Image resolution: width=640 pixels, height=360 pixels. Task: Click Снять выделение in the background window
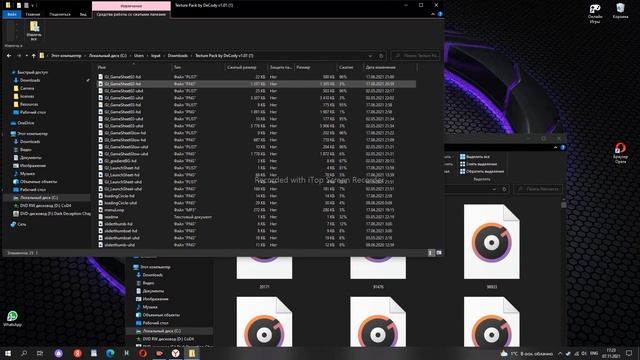pyautogui.click(x=478, y=164)
